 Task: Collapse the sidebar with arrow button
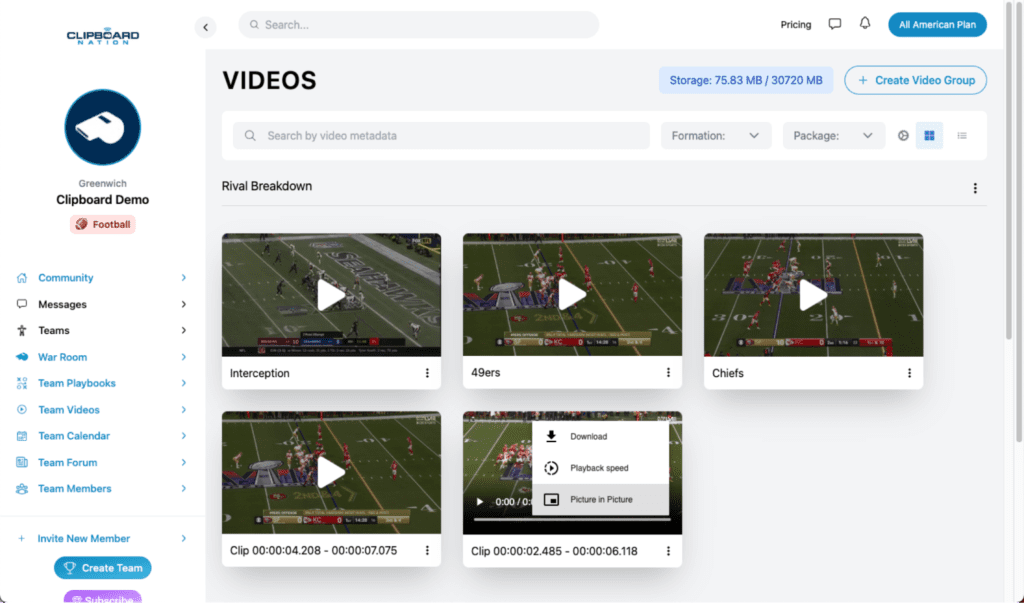206,28
